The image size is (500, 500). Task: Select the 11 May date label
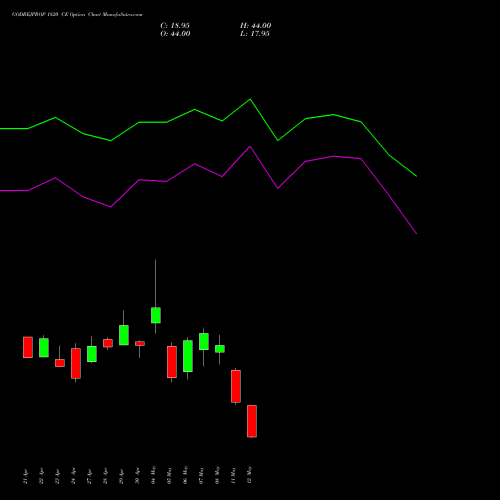click(x=234, y=476)
